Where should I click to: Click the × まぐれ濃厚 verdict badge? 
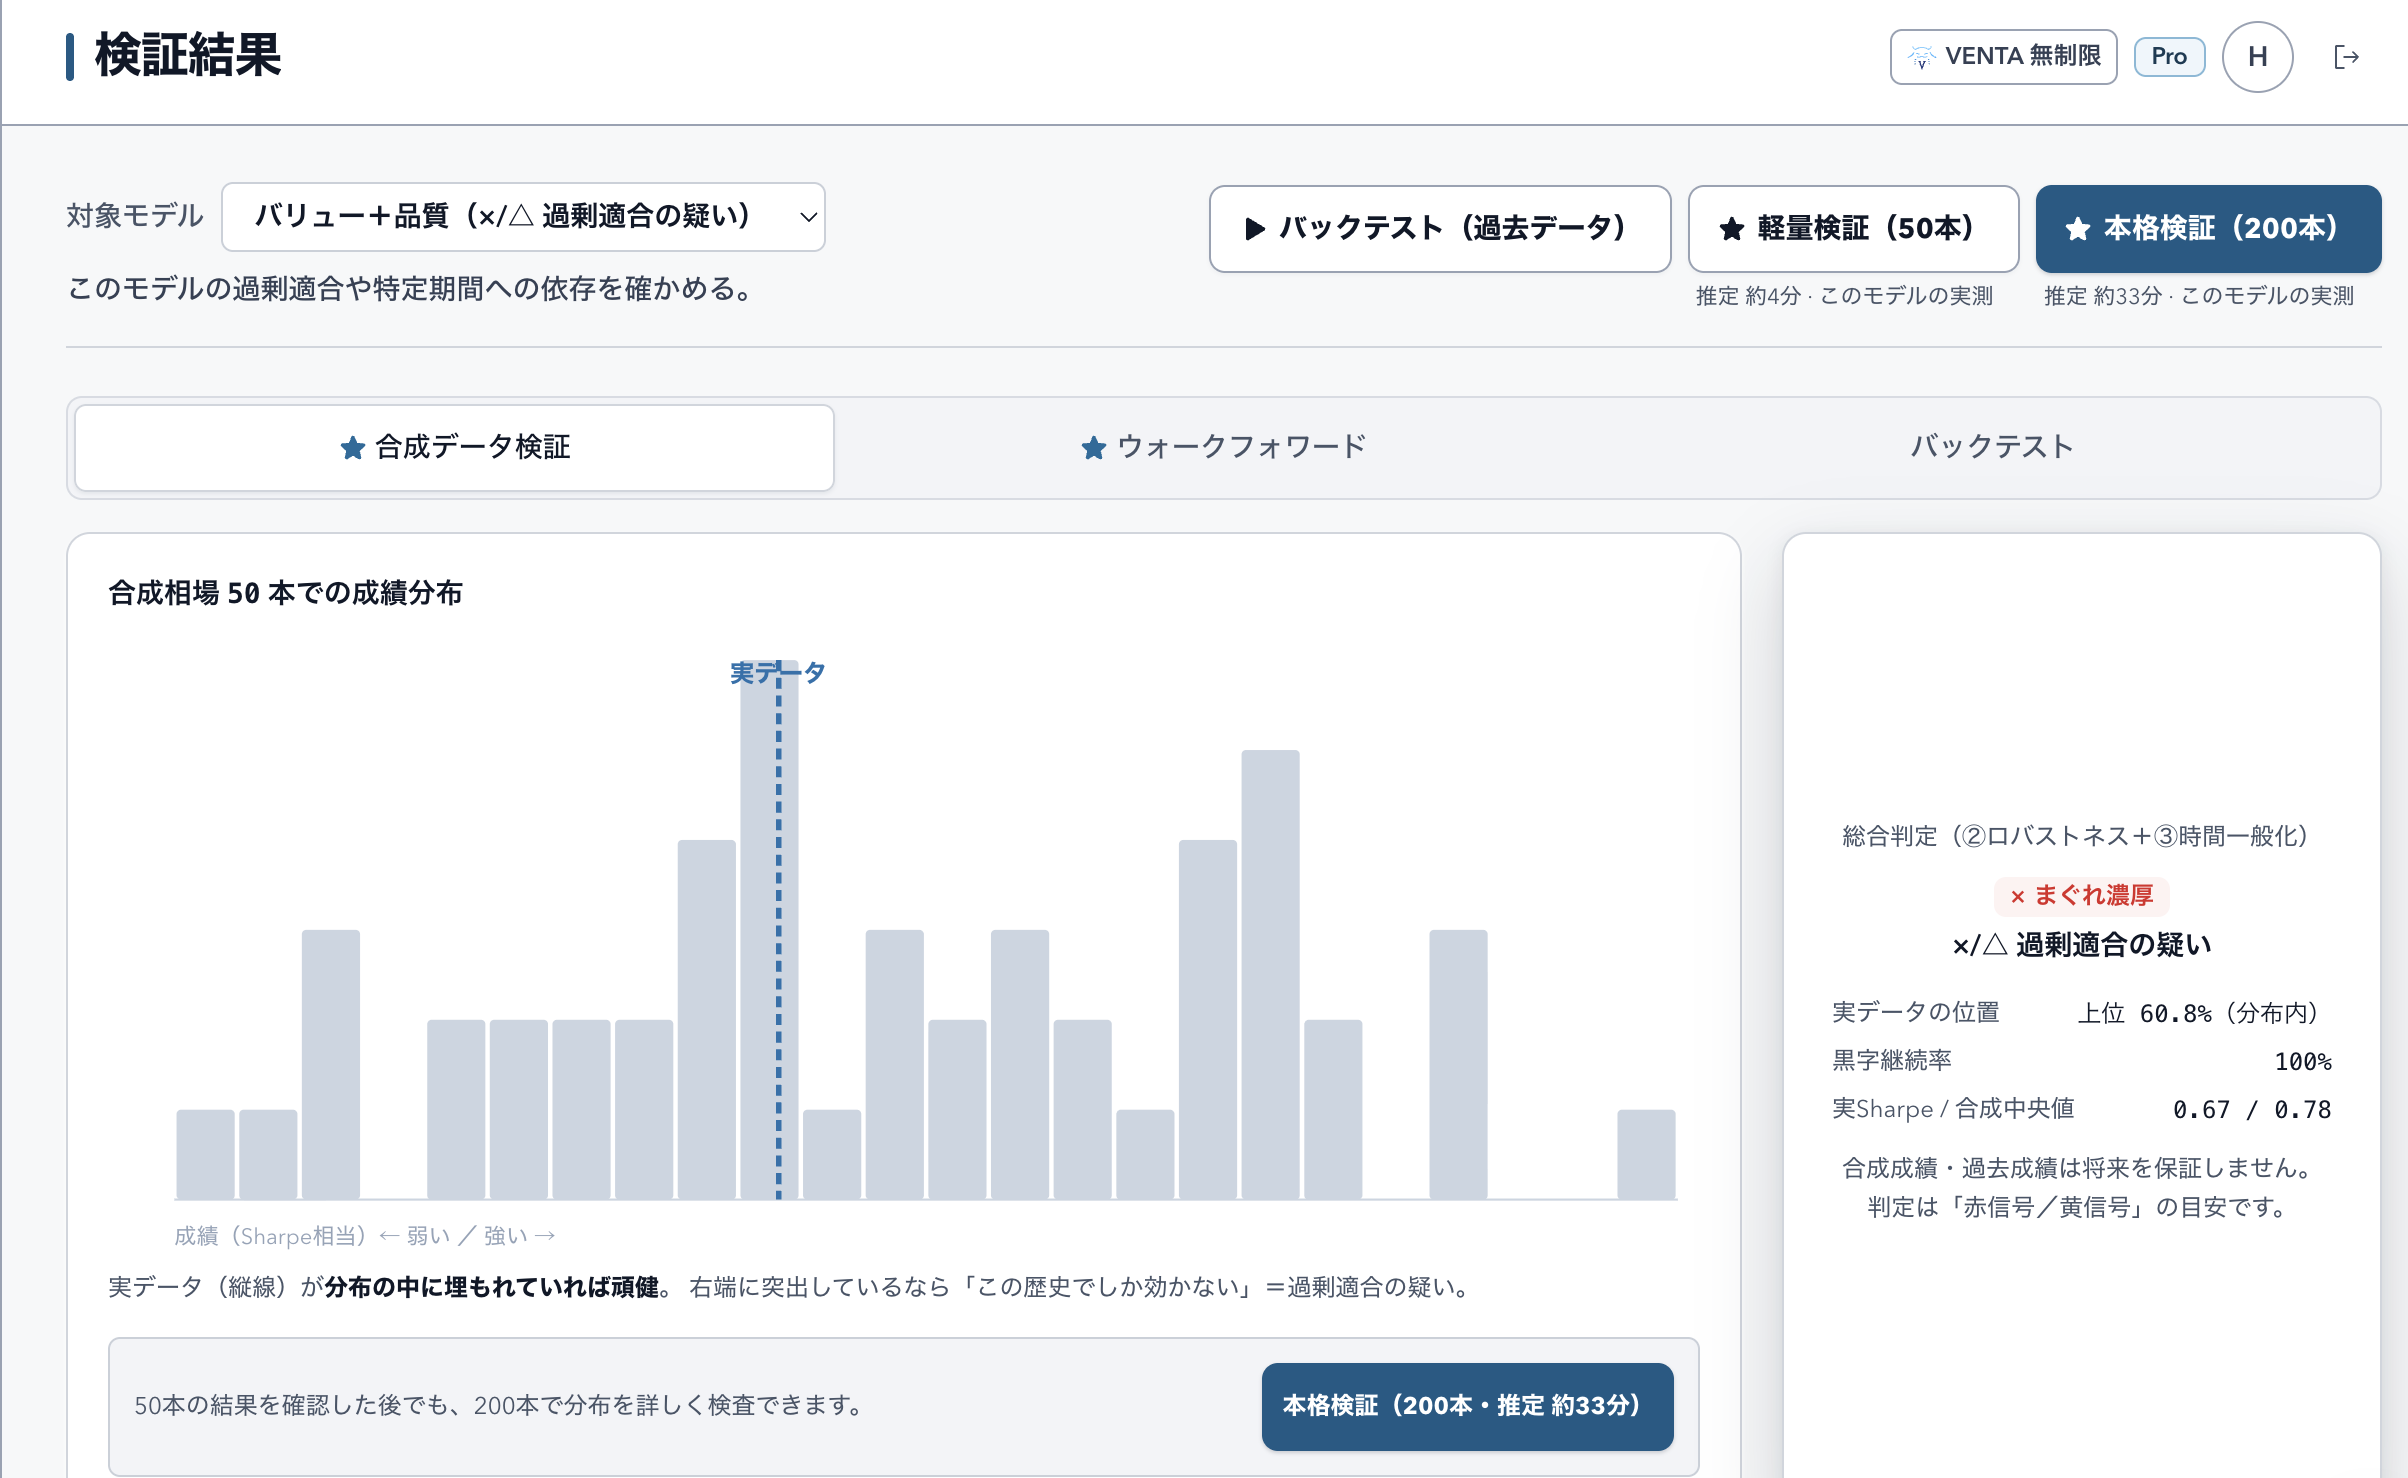(2081, 896)
